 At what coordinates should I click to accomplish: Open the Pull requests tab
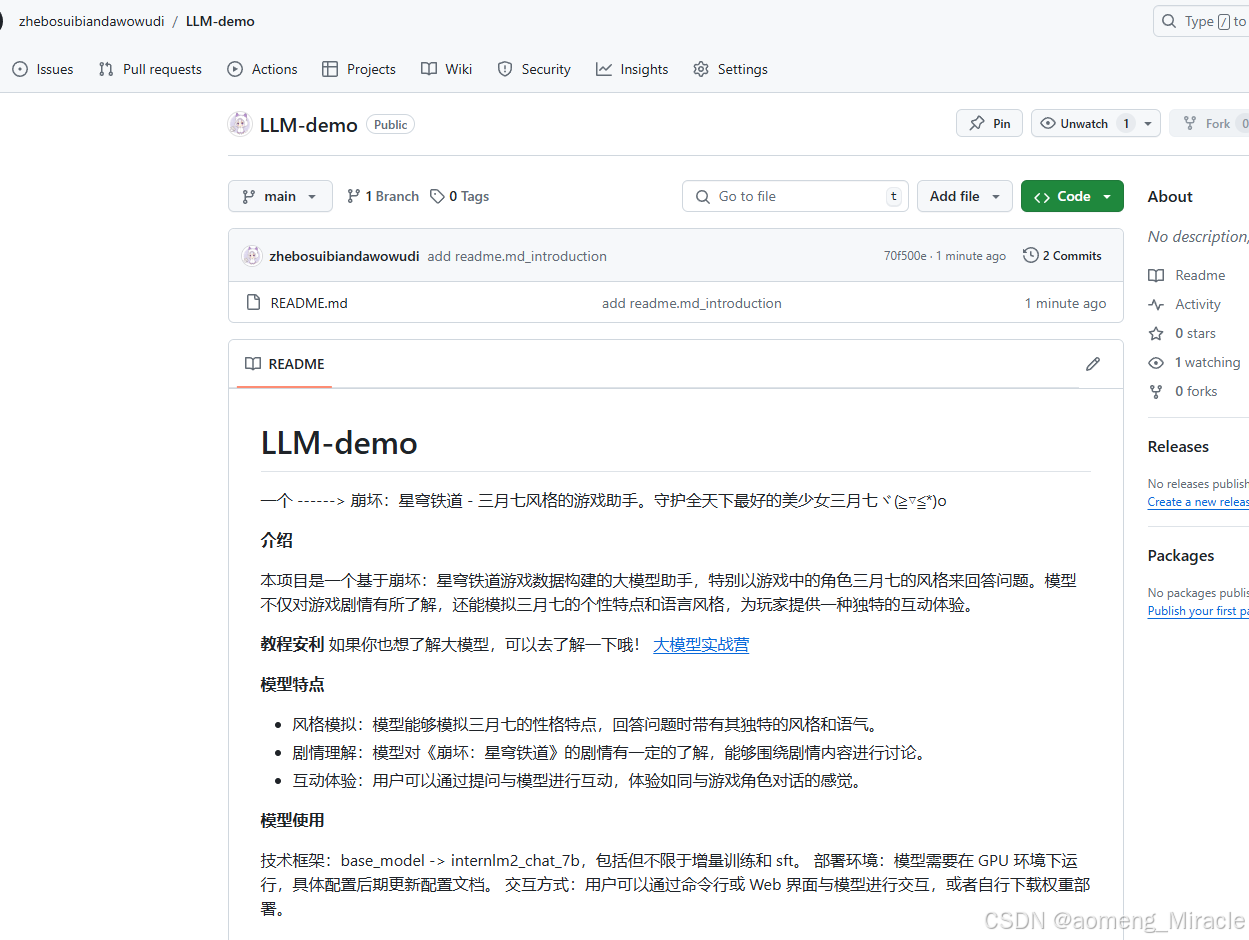(150, 69)
